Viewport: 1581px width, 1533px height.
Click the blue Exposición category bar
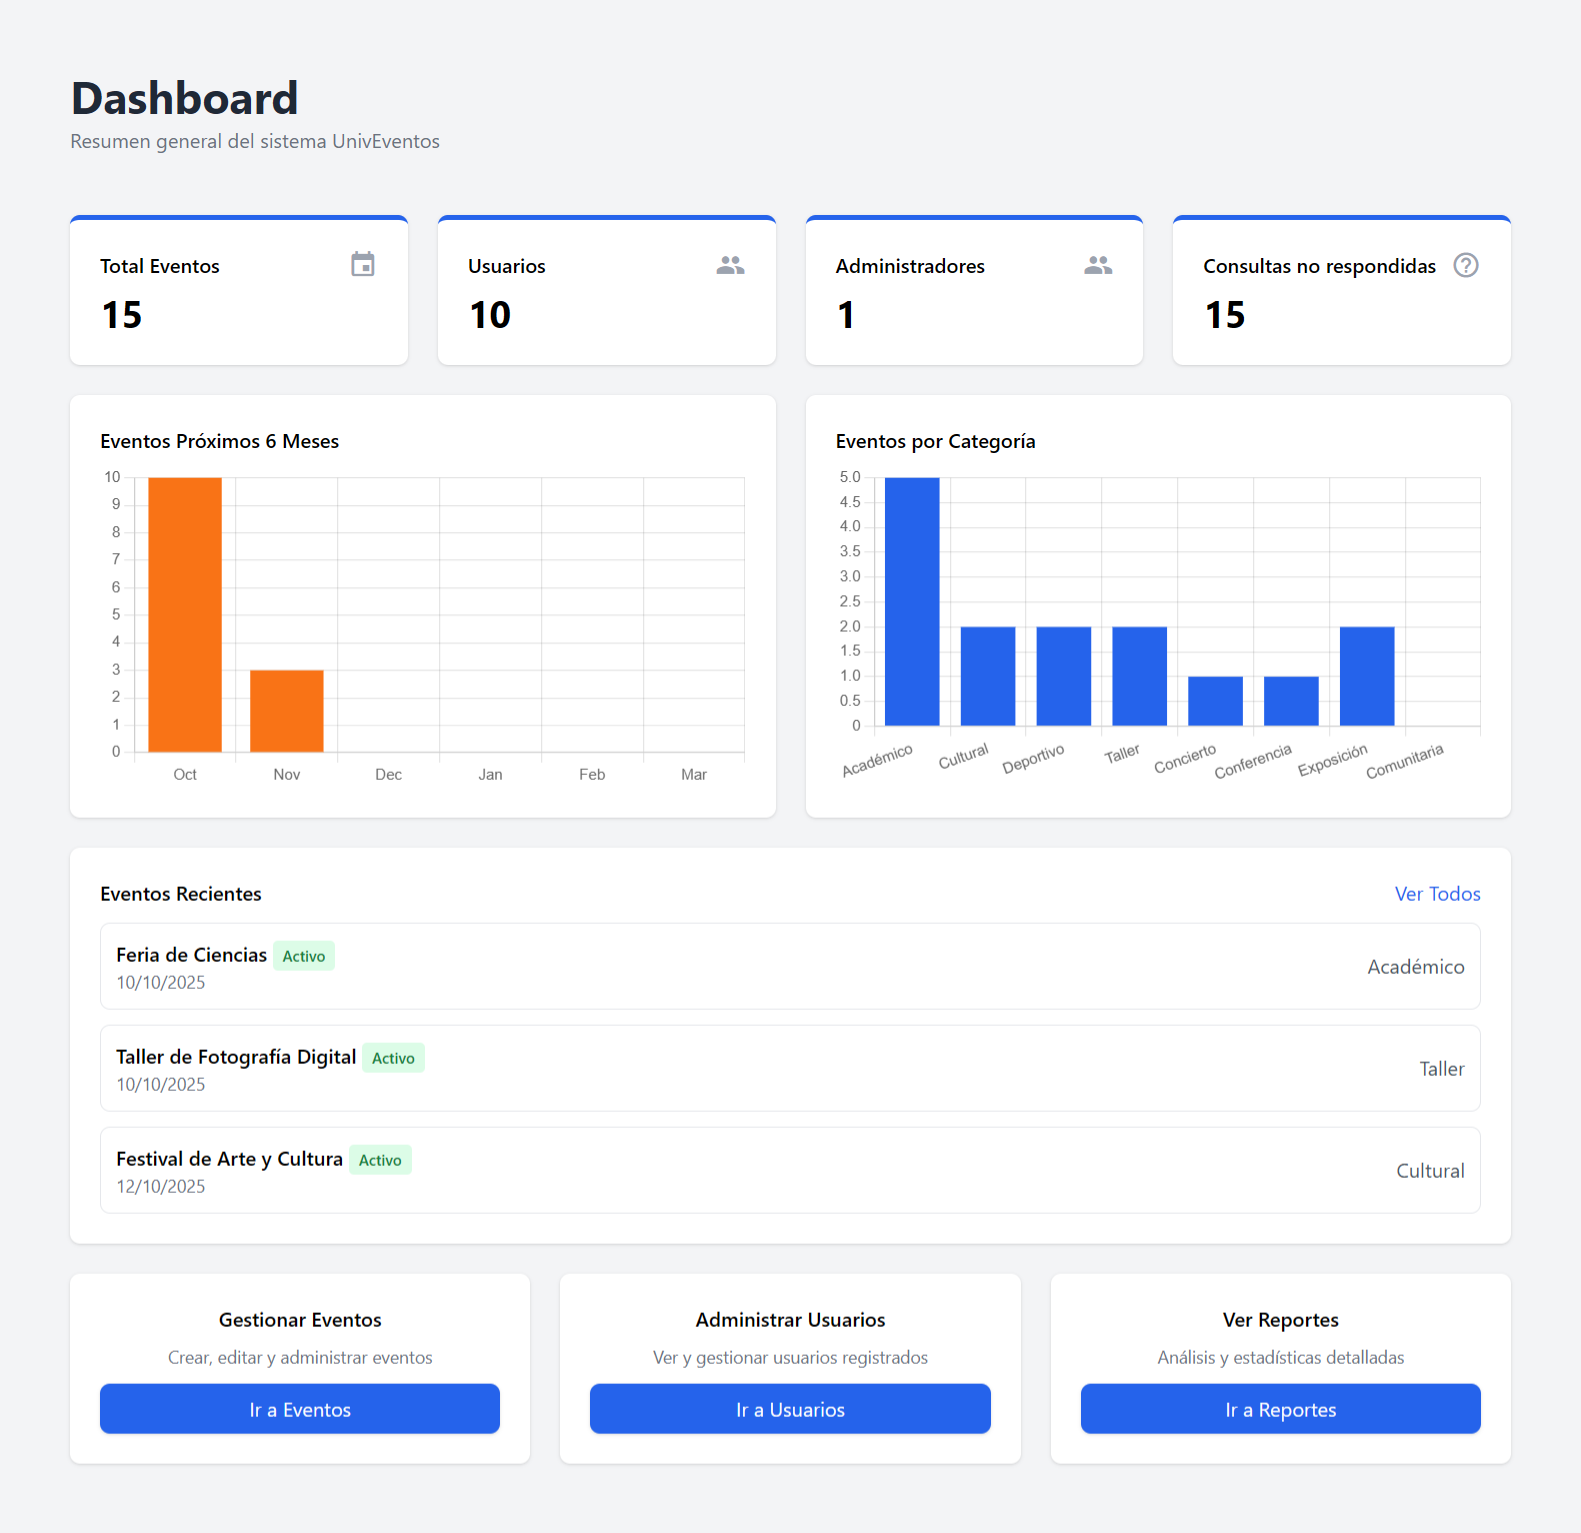(x=1367, y=676)
